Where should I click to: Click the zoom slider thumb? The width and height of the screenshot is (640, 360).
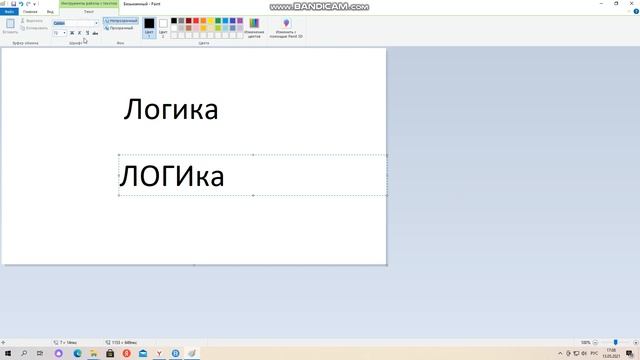[616, 343]
